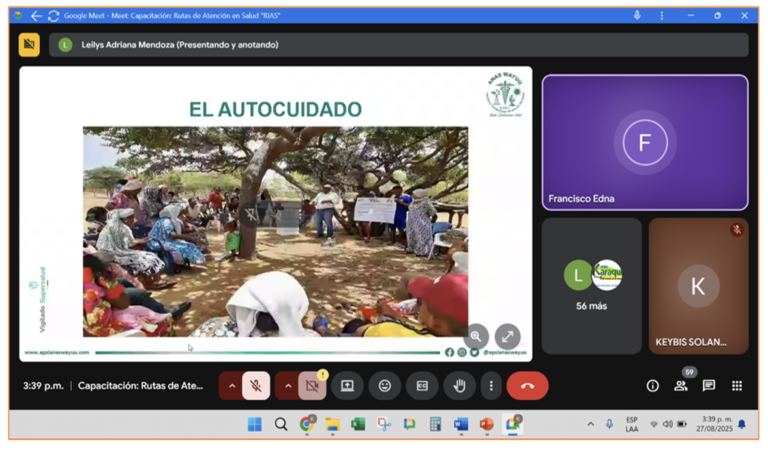Image resolution: width=768 pixels, height=450 pixels.
Task: Expand the presentation to fullscreen
Action: coord(507,337)
